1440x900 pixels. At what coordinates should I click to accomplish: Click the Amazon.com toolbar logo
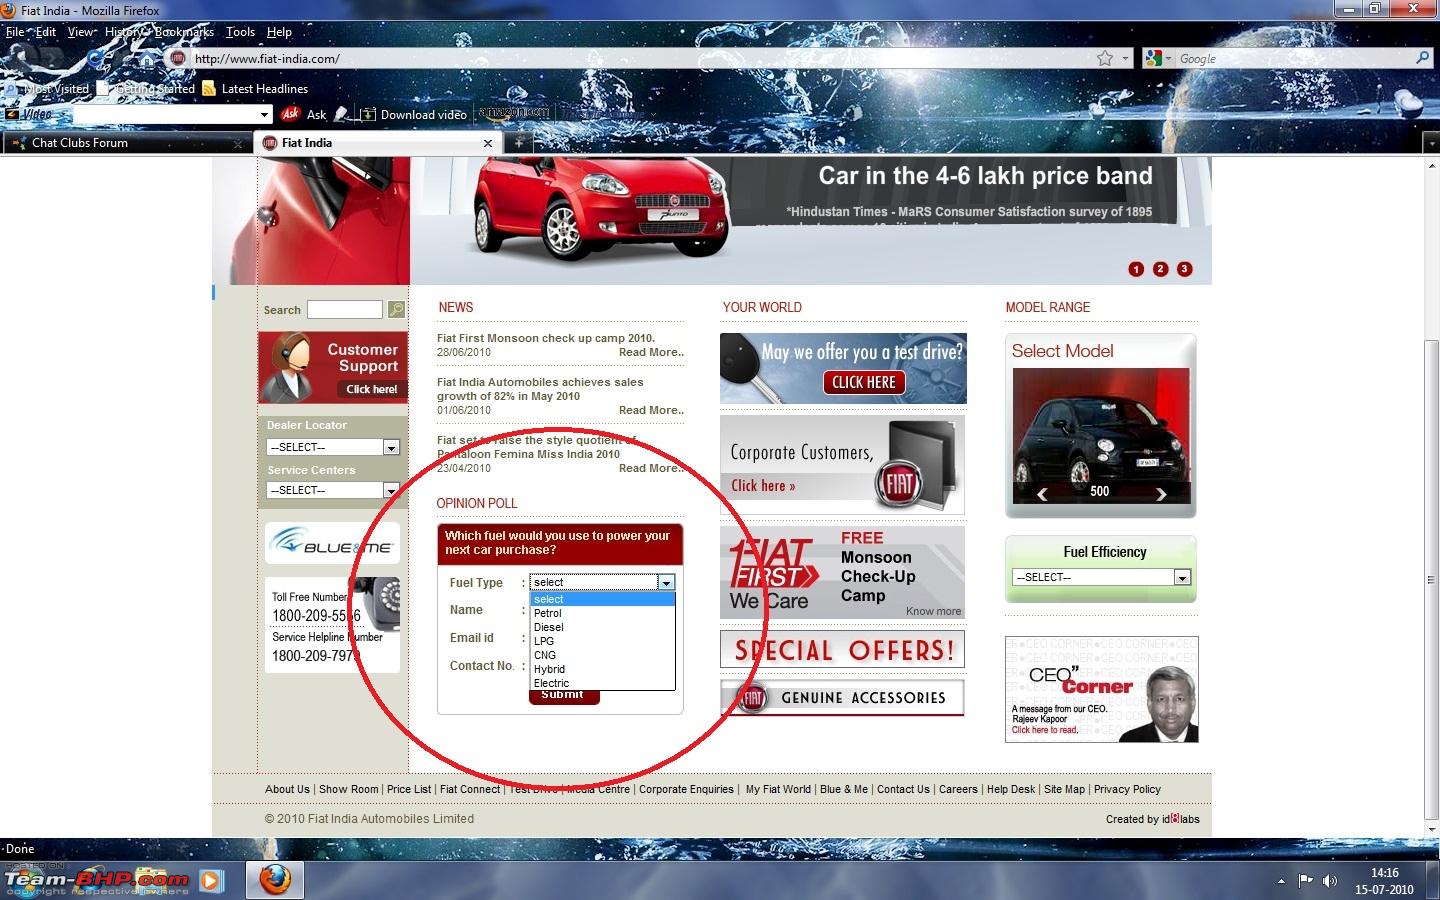514,113
